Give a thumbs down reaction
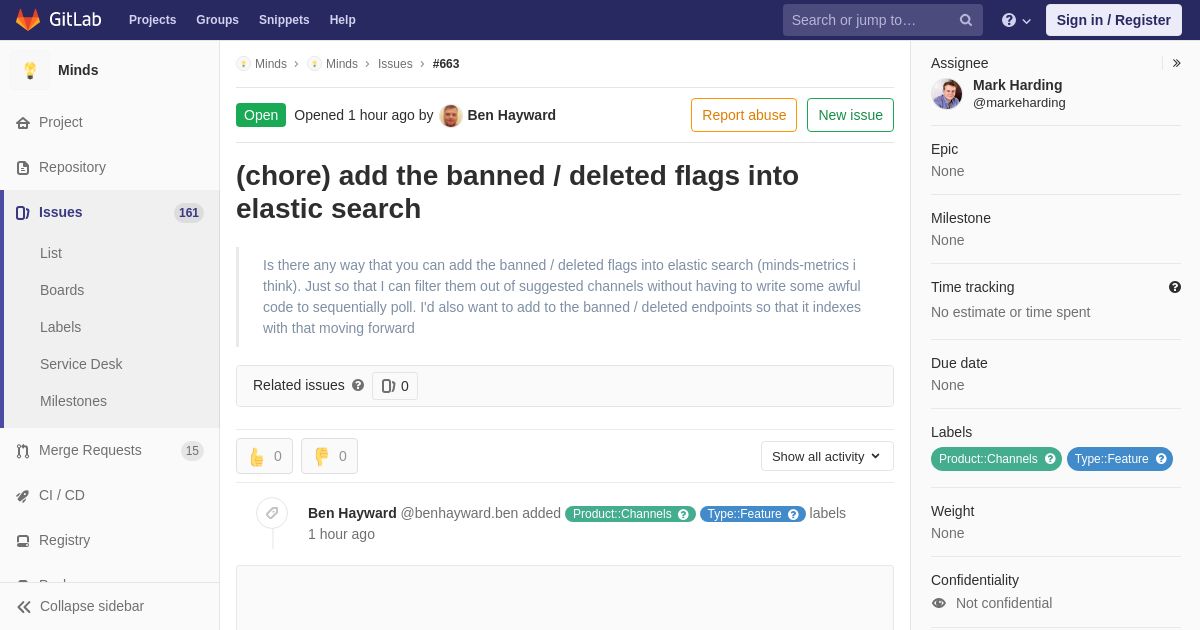The width and height of the screenshot is (1200, 630). pos(329,456)
